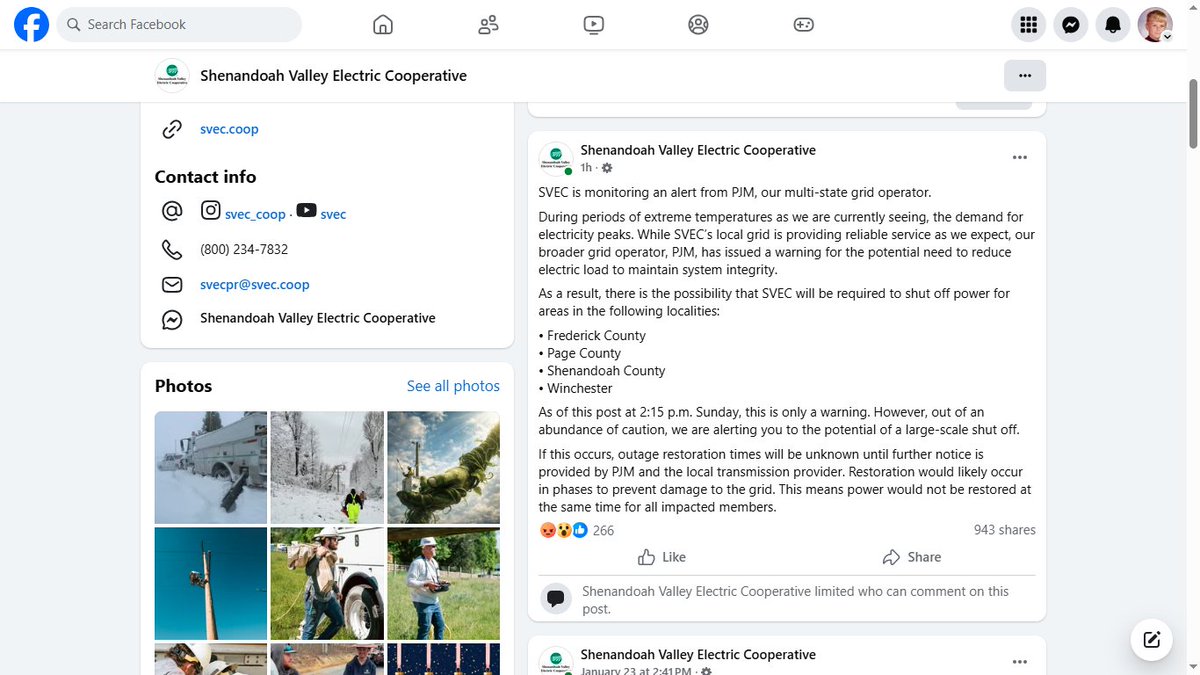Click the Messenger icon in Contact info
This screenshot has width=1200, height=675.
[x=172, y=319]
